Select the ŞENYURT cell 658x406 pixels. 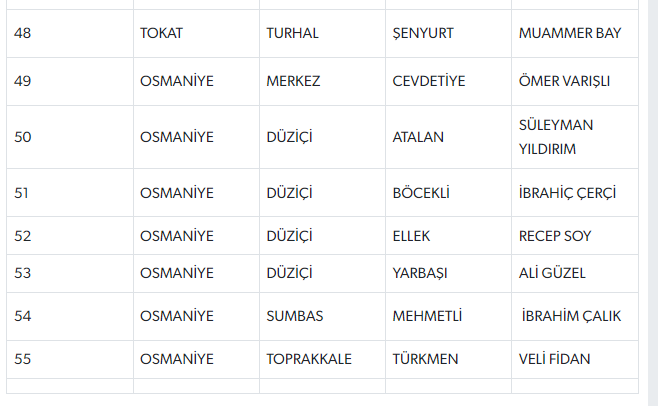coord(448,34)
